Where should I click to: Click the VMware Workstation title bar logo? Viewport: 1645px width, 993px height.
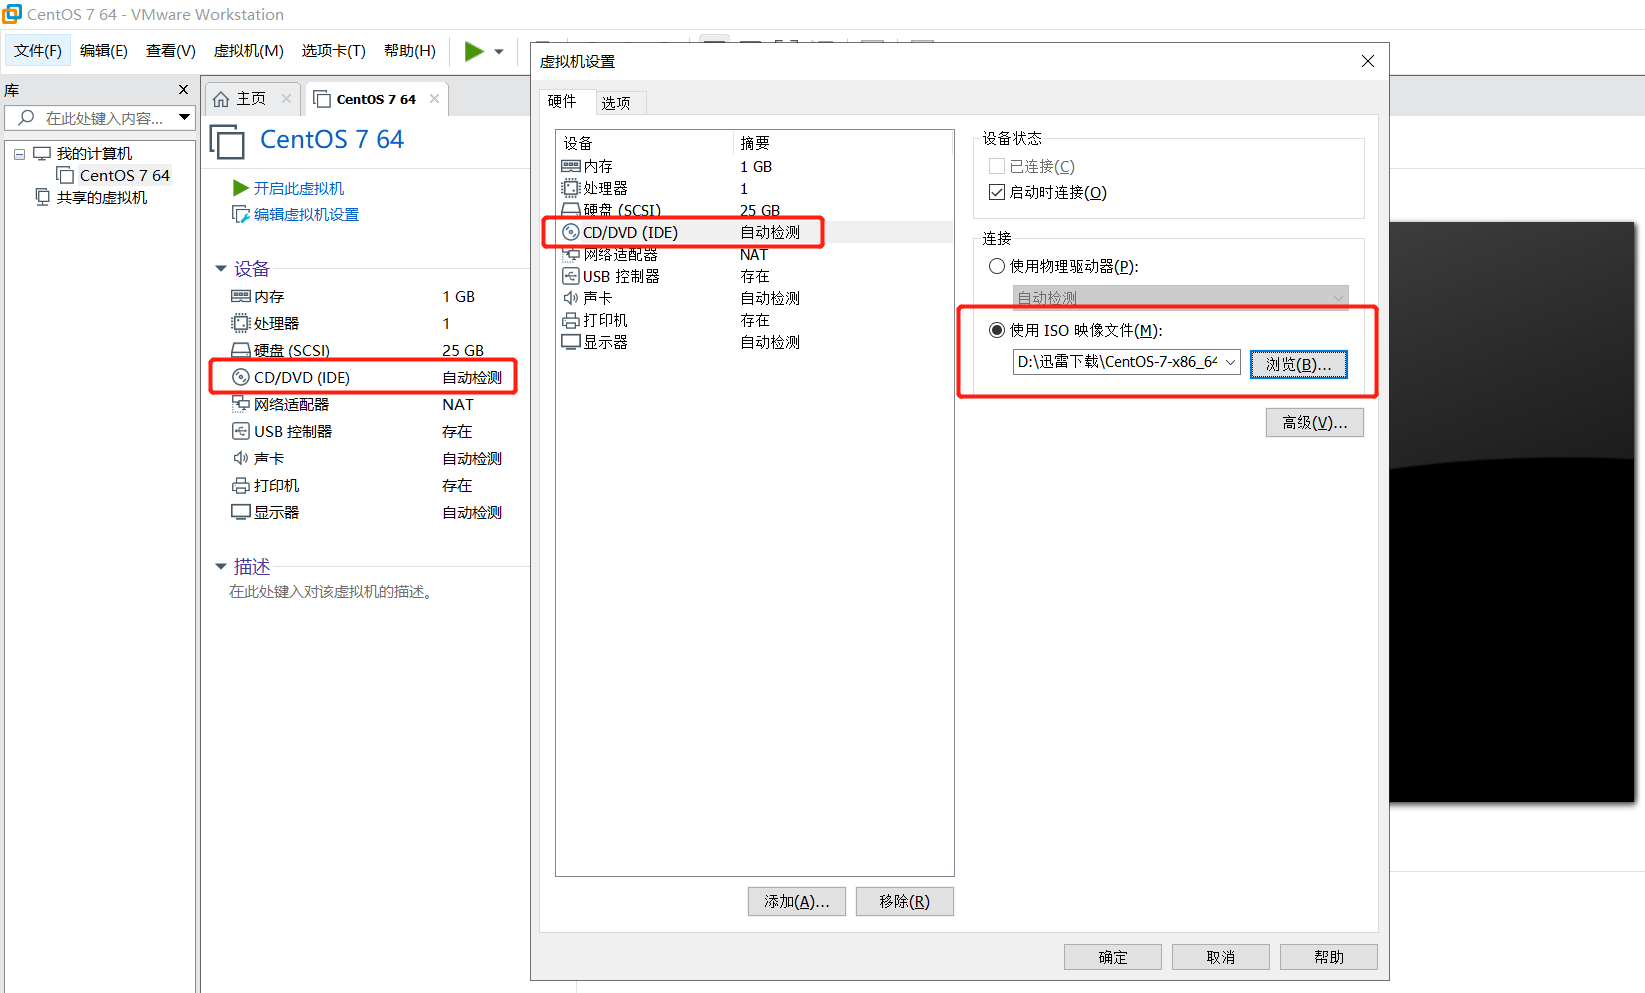pyautogui.click(x=12, y=14)
